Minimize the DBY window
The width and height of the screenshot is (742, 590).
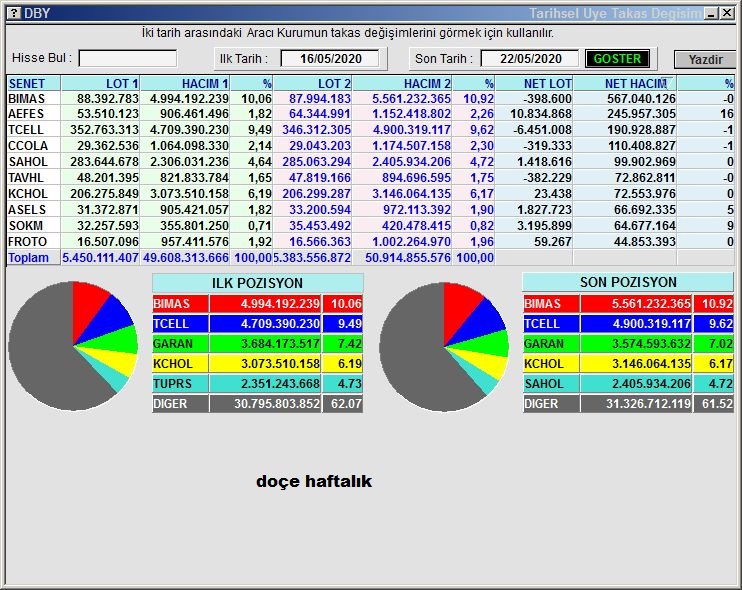tap(711, 13)
